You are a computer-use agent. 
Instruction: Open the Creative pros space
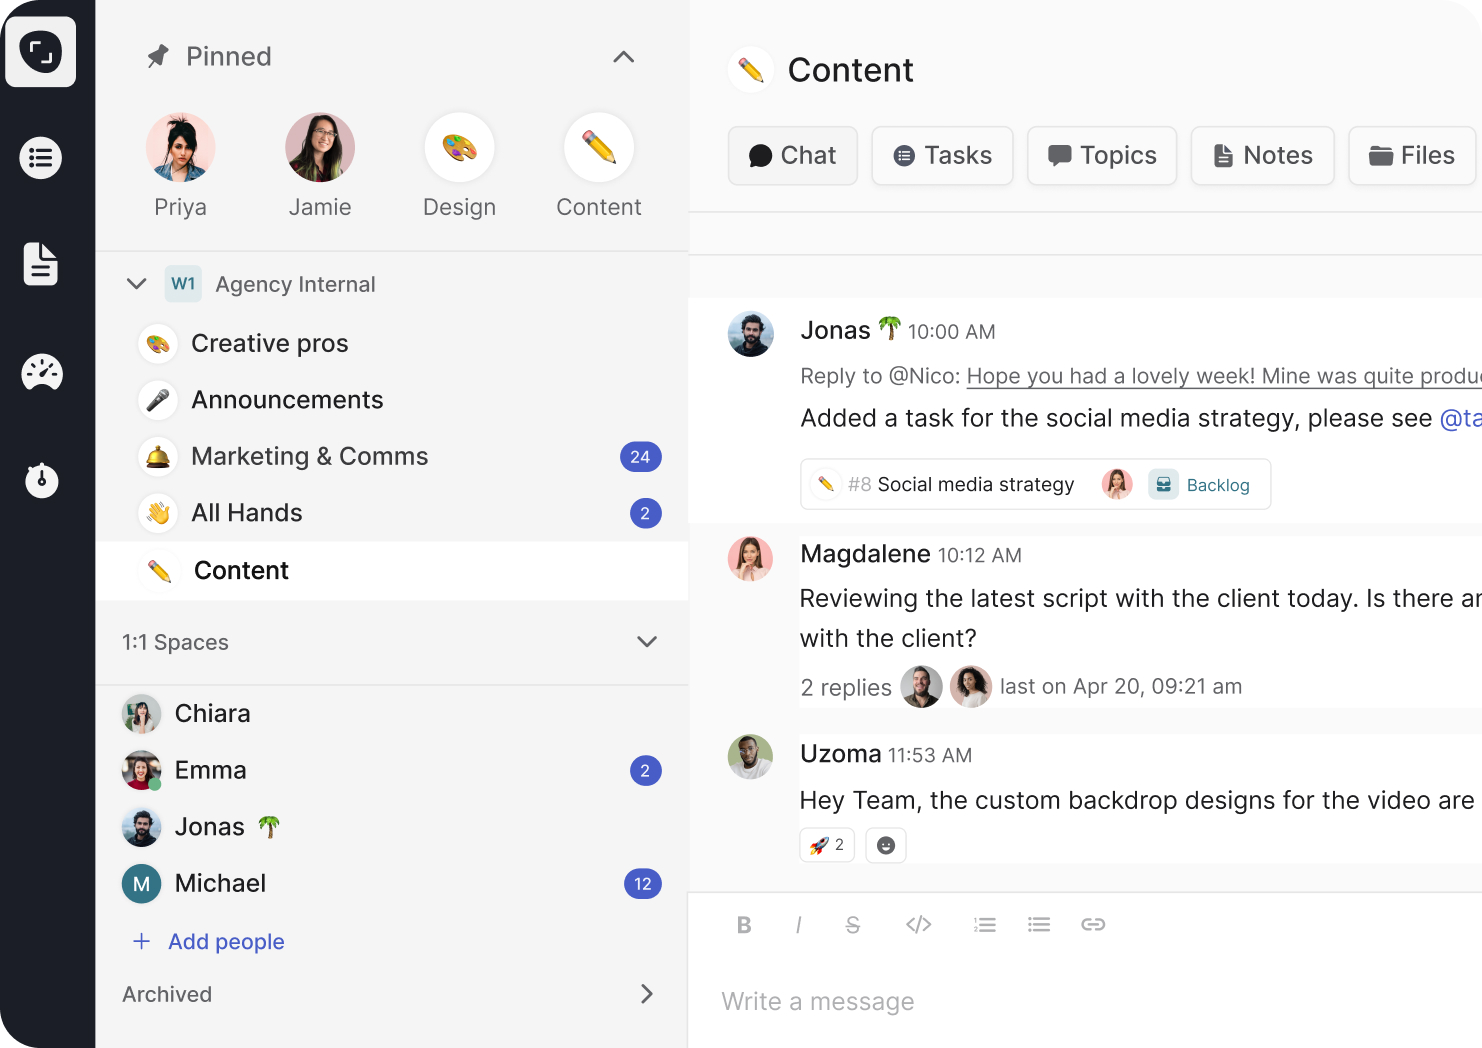click(x=392, y=344)
